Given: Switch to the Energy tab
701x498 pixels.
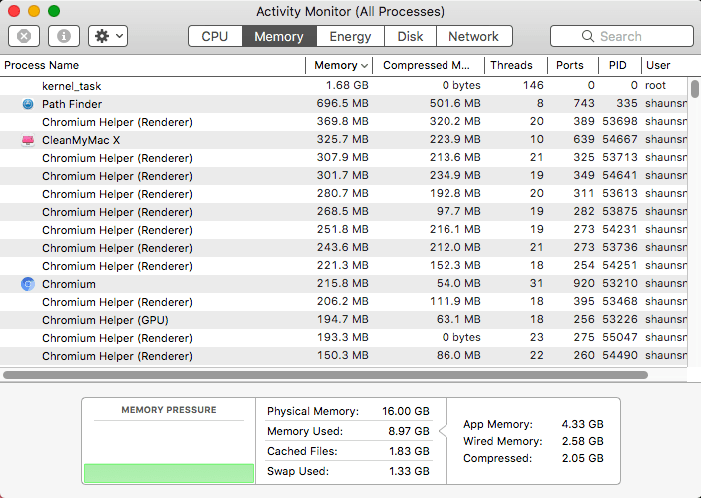Looking at the screenshot, I should 350,36.
